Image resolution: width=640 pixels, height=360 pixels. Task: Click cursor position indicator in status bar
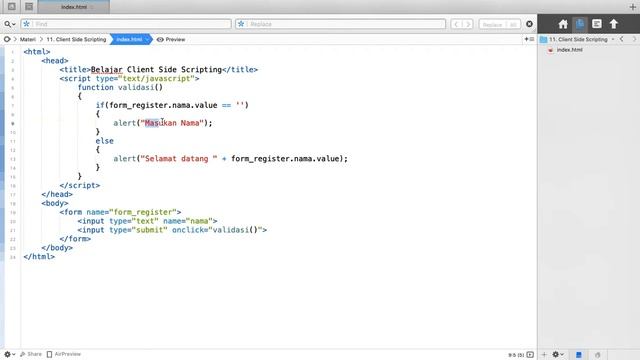[x=516, y=355]
